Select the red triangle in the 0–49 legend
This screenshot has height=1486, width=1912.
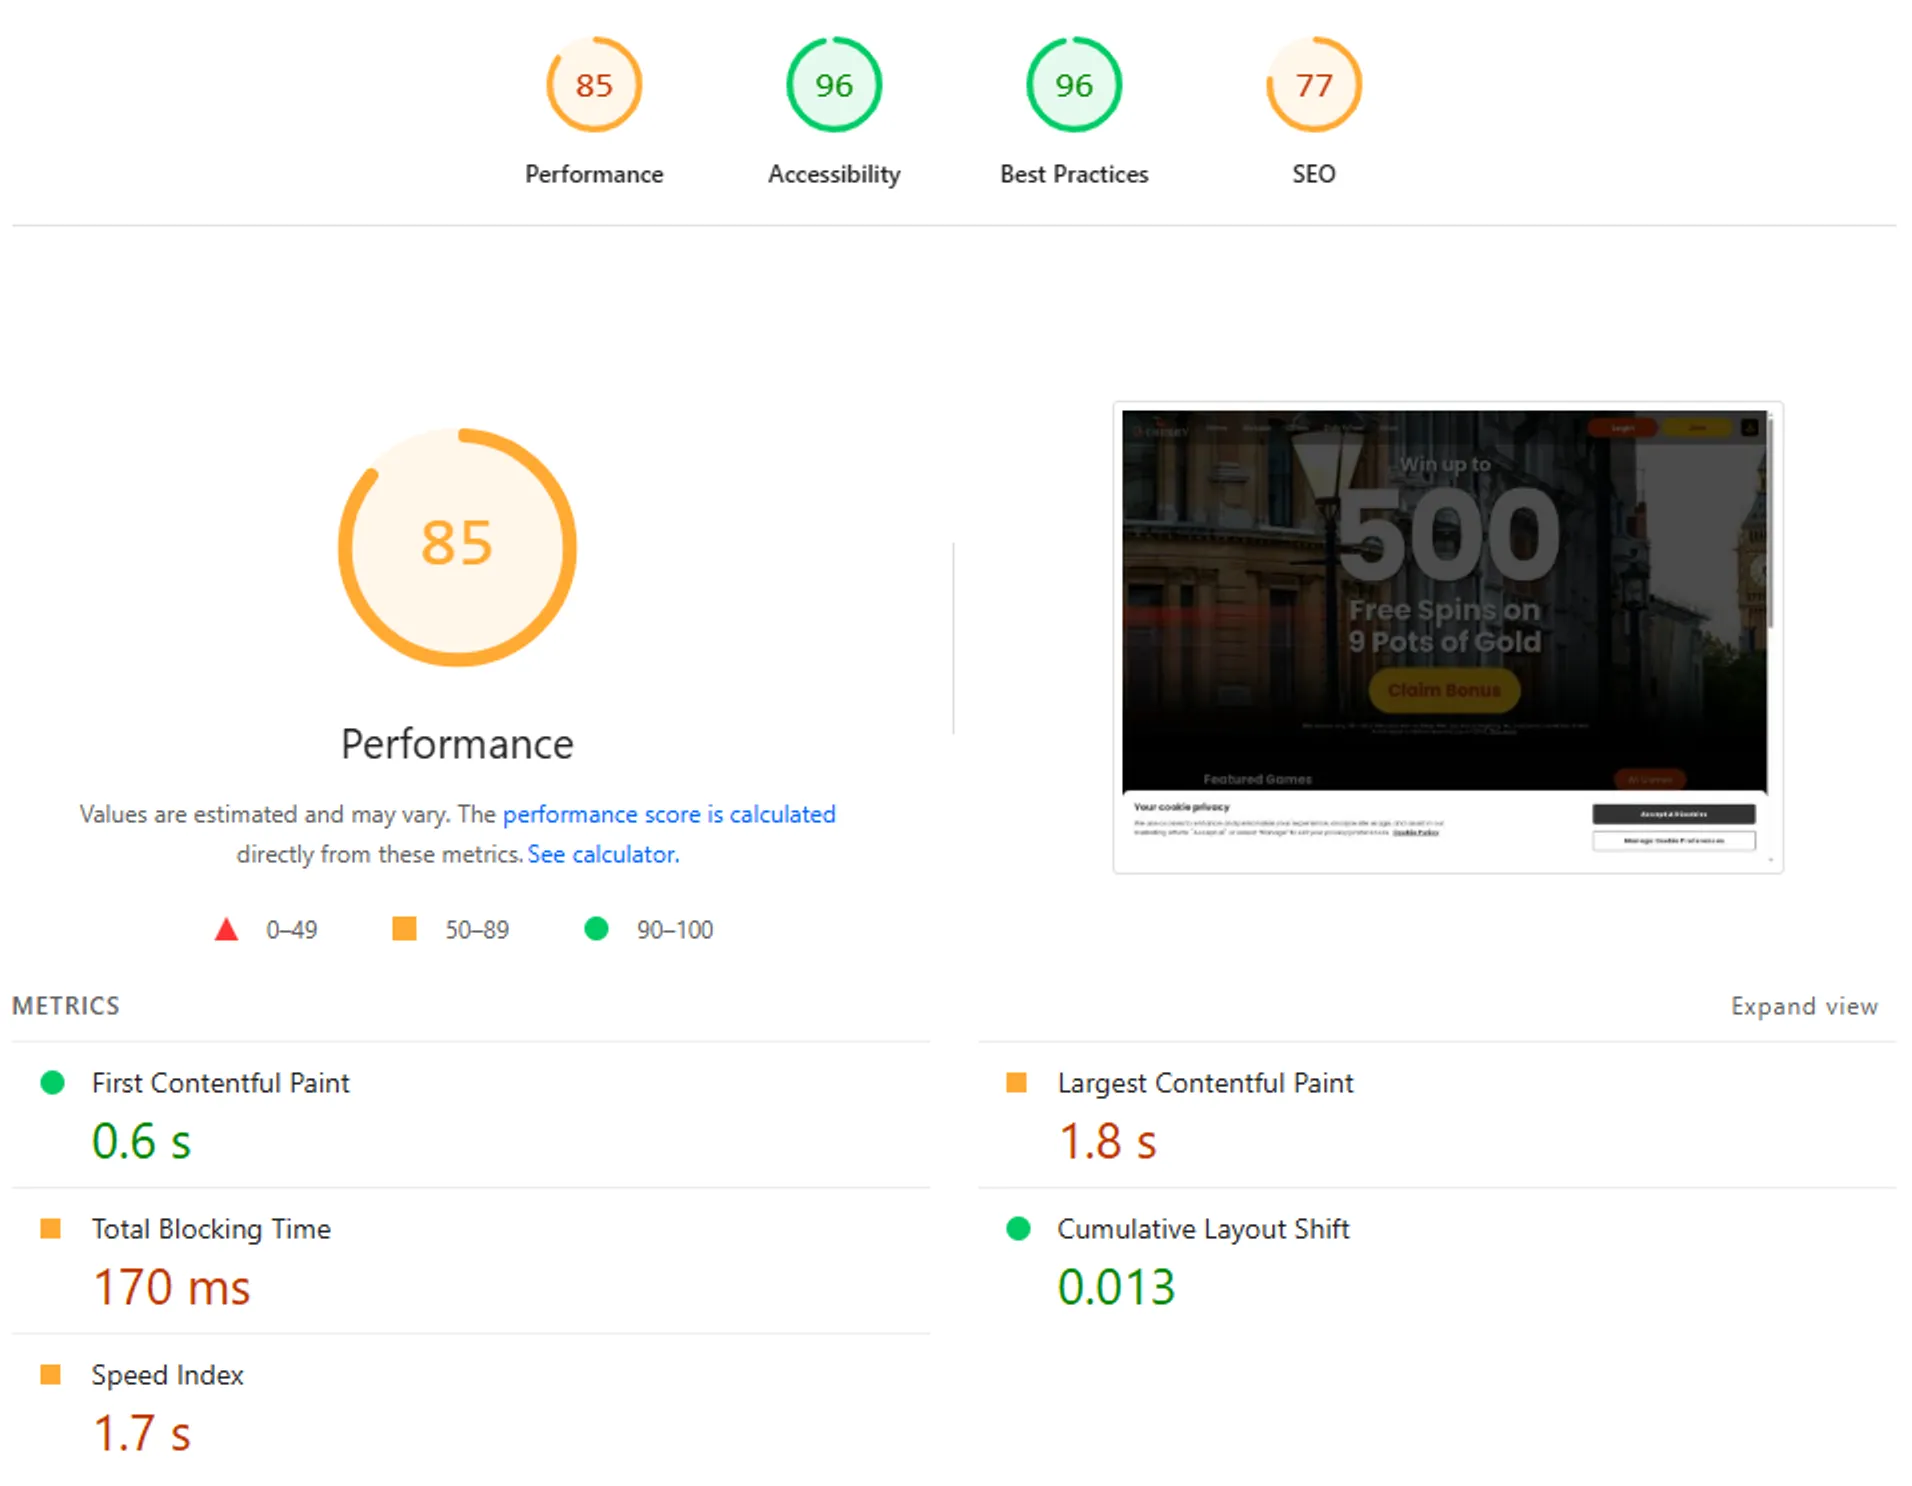227,929
